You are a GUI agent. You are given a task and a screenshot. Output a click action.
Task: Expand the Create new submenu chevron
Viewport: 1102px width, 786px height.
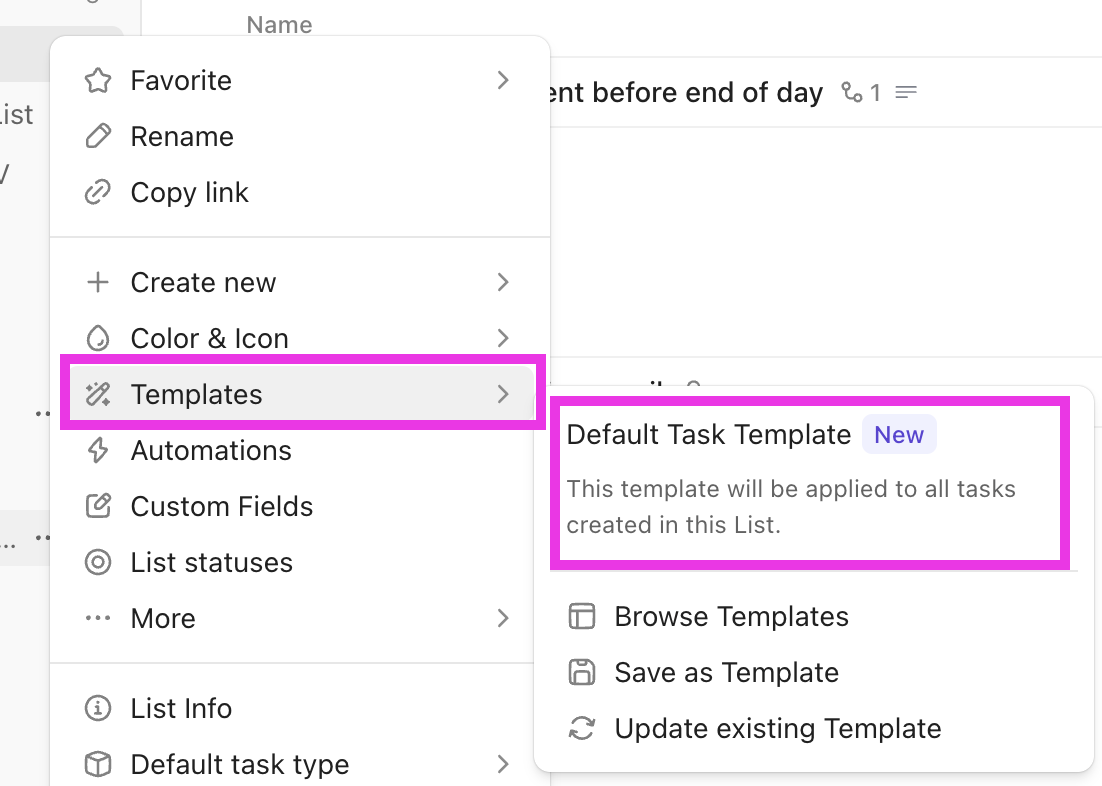point(503,283)
